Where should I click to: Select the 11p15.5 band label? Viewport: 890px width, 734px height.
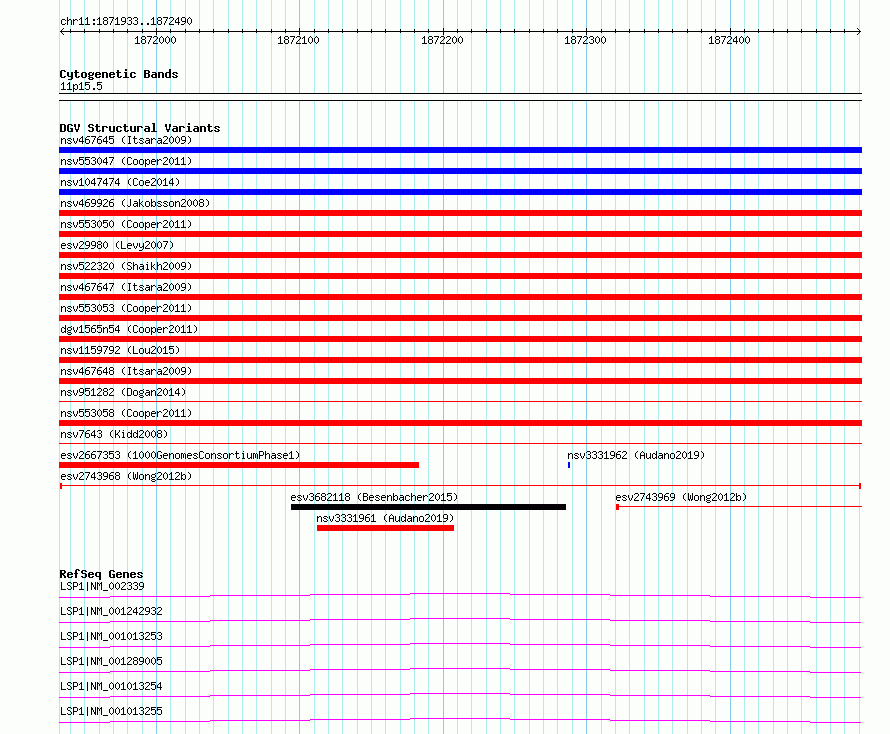[x=81, y=86]
